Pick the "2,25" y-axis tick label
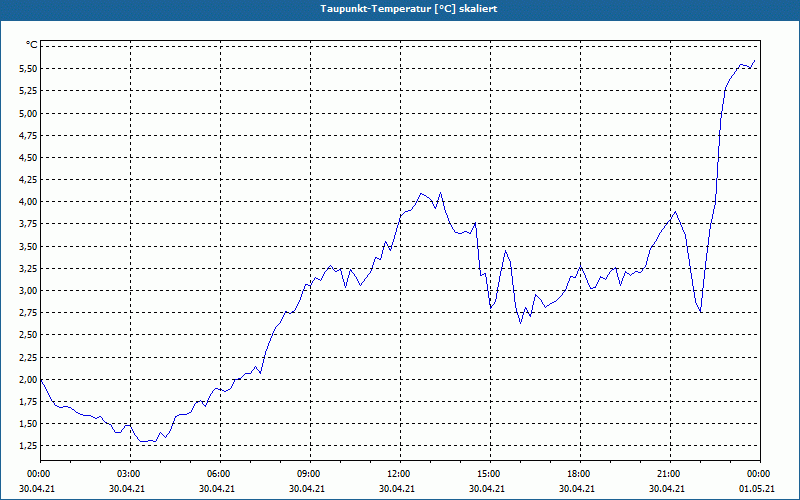Image resolution: width=800 pixels, height=500 pixels. (x=29, y=357)
